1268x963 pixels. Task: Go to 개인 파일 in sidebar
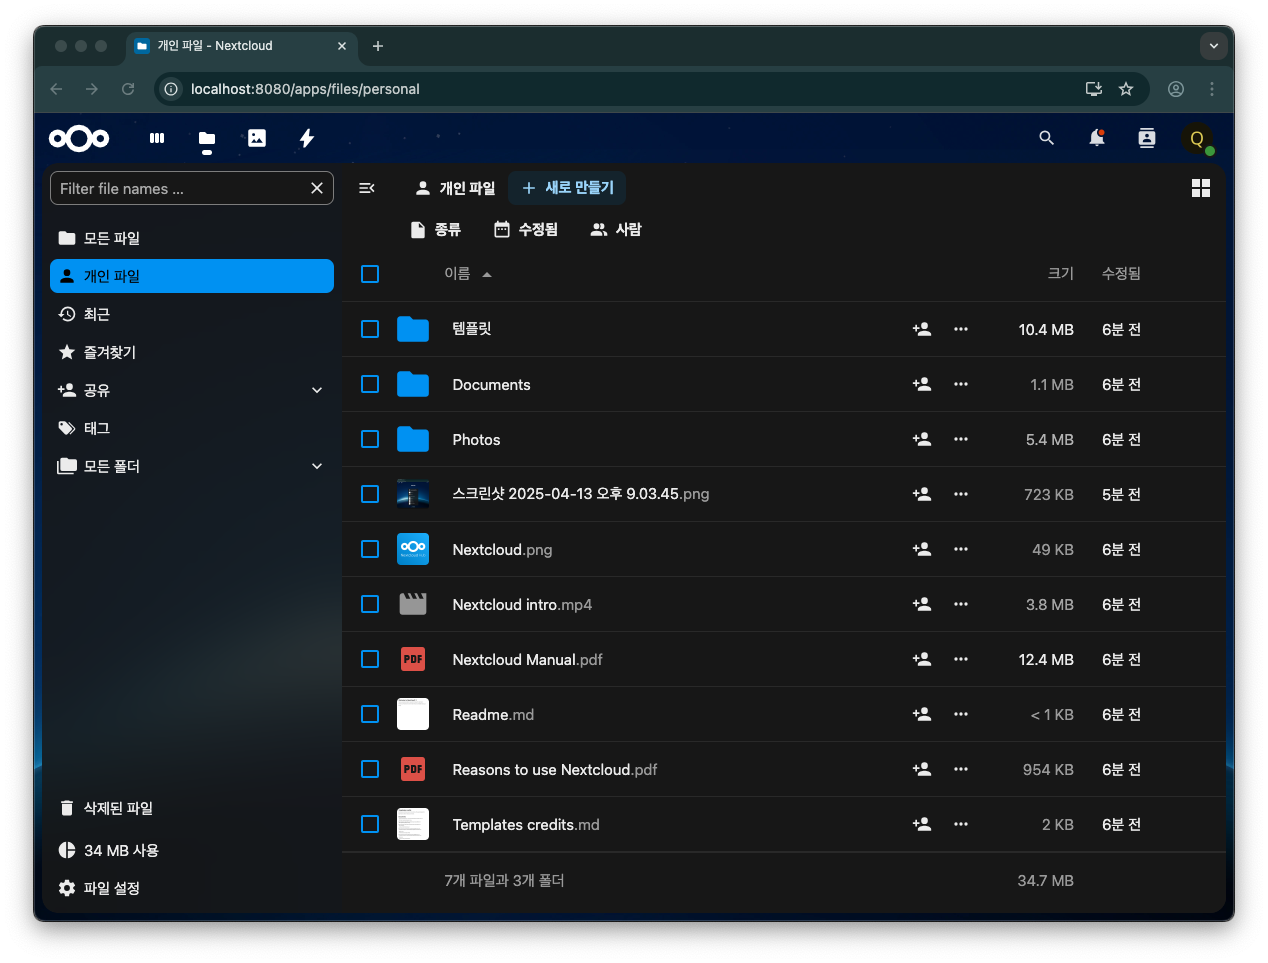pyautogui.click(x=192, y=276)
